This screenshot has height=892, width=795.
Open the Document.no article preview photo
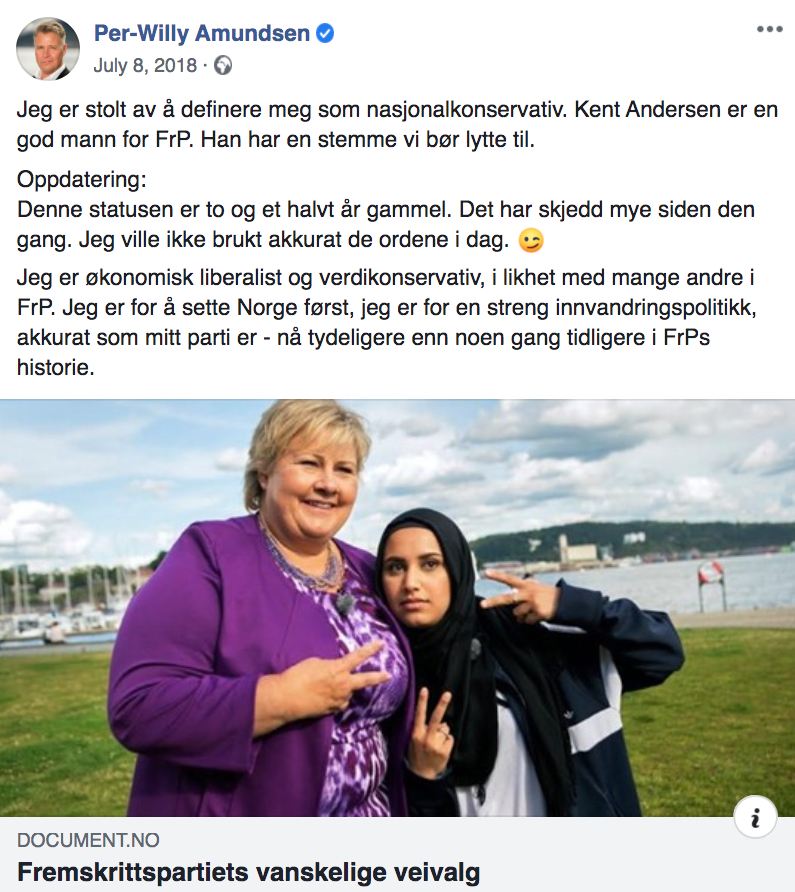click(397, 608)
